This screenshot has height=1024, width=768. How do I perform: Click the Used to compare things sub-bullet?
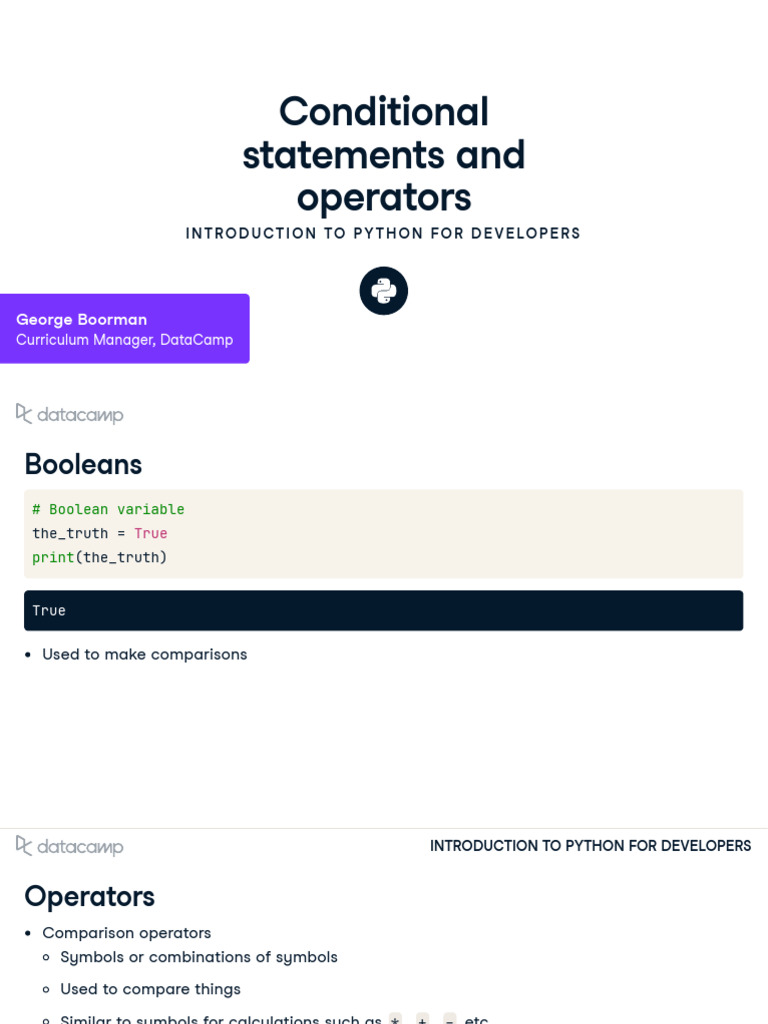[150, 989]
